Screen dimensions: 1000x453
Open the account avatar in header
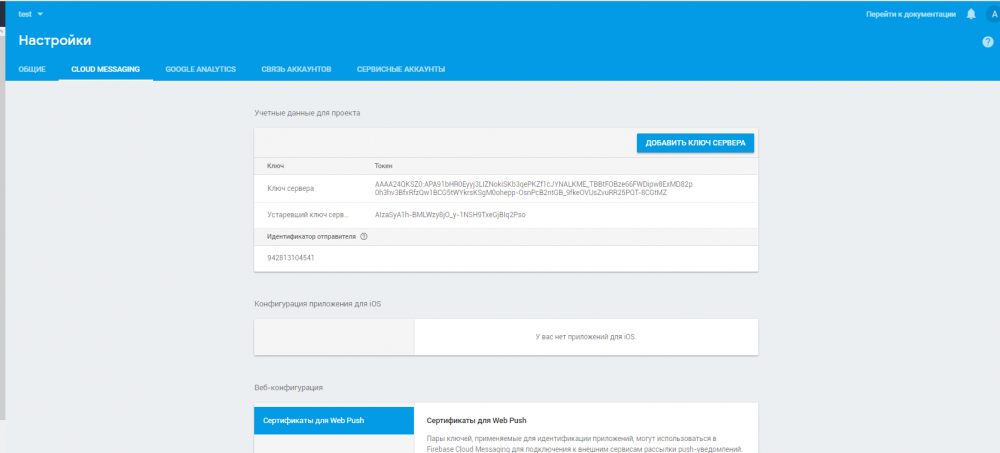(994, 14)
